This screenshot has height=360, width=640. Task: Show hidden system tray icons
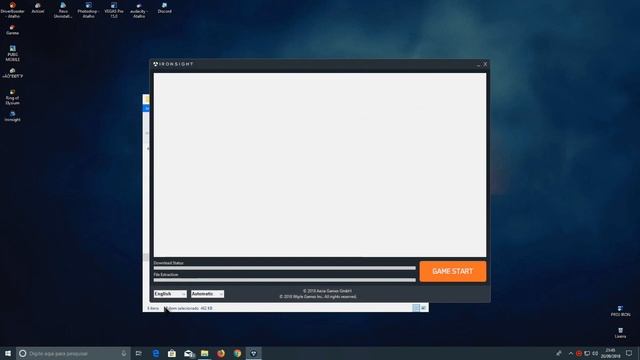571,353
